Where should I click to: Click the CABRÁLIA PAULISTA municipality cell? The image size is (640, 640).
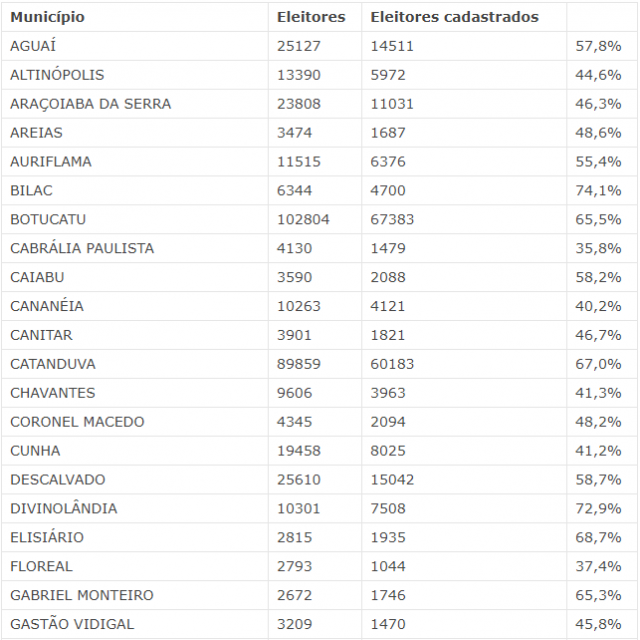[x=82, y=248]
